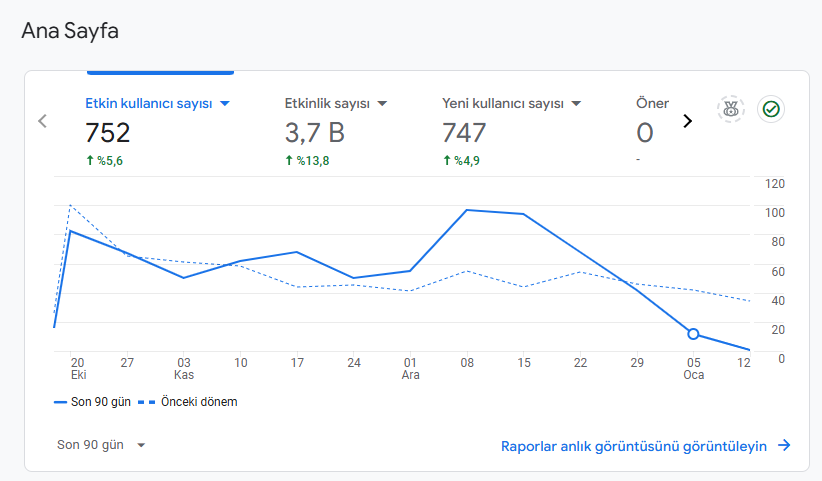Click the 08 December peak on chart

coord(467,210)
